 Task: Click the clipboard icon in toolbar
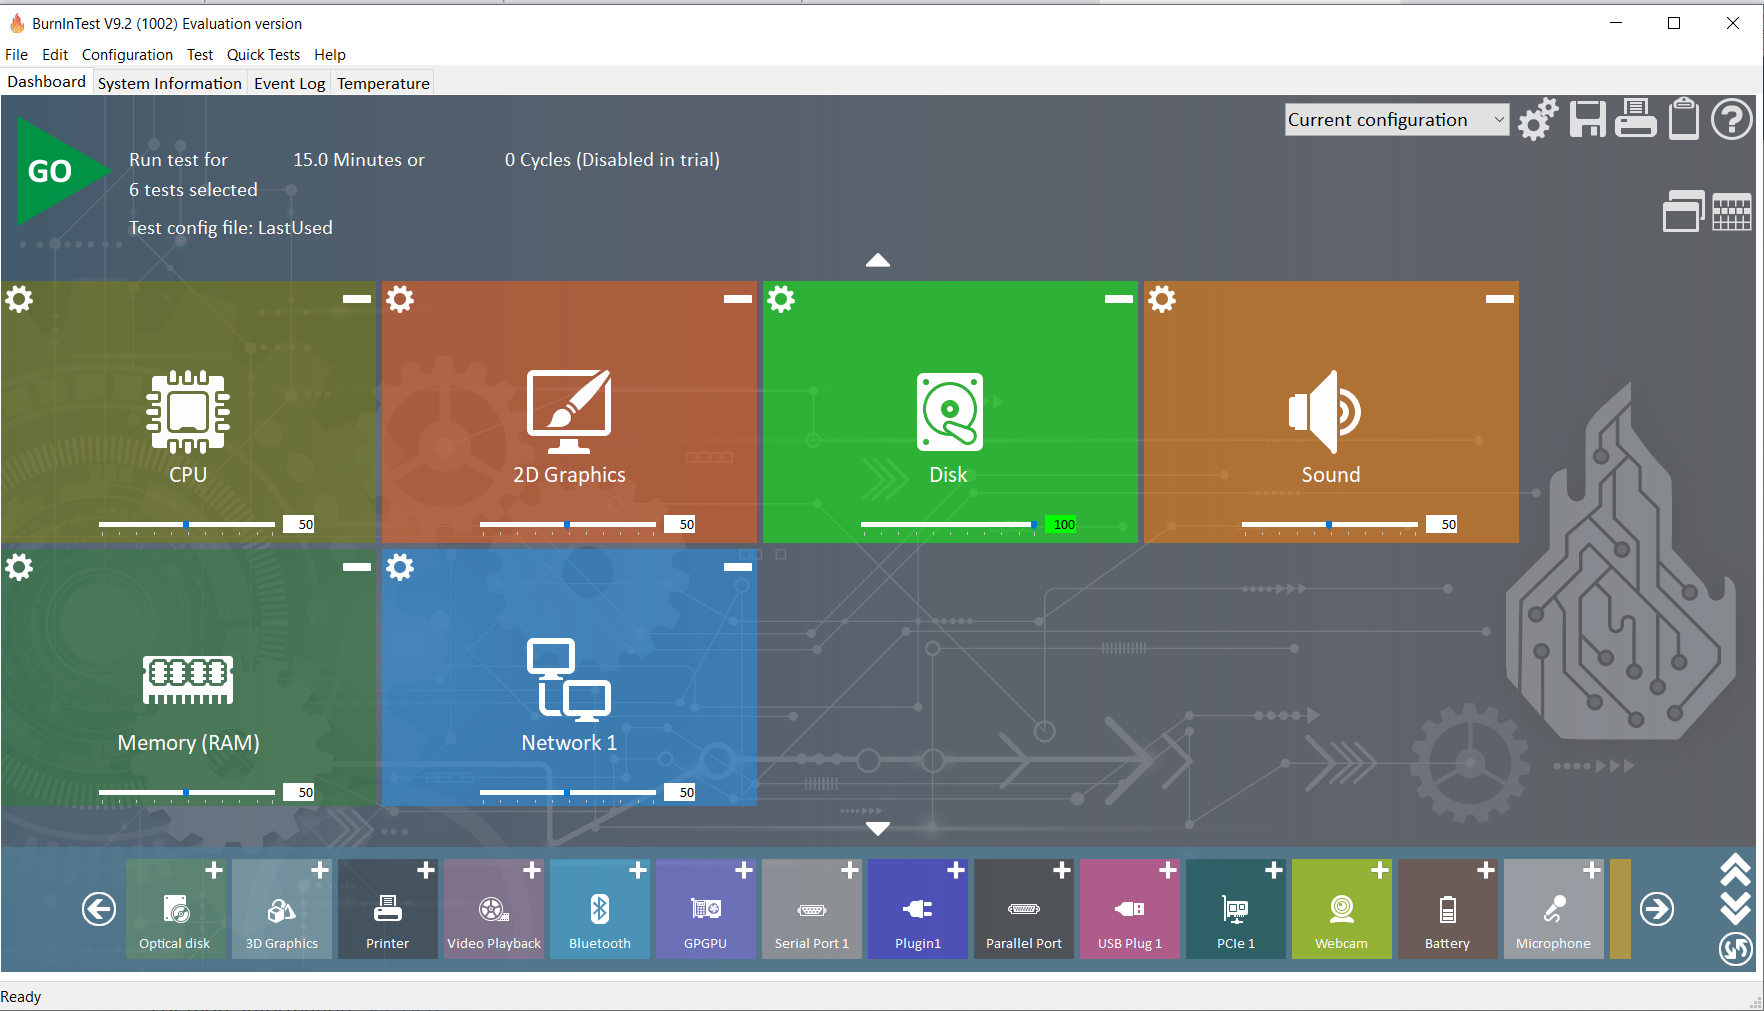[1684, 119]
